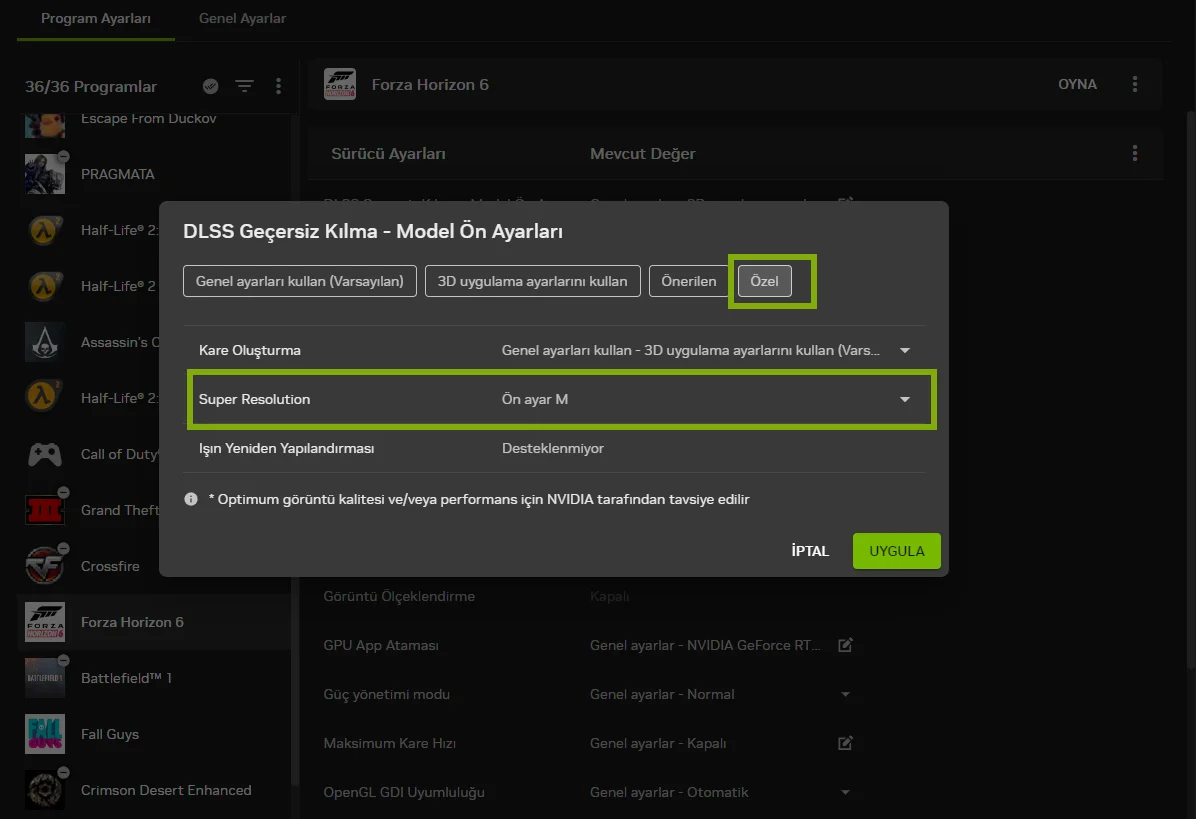Select the Battlefield 1 game icon
This screenshot has height=819, width=1196.
[45, 678]
